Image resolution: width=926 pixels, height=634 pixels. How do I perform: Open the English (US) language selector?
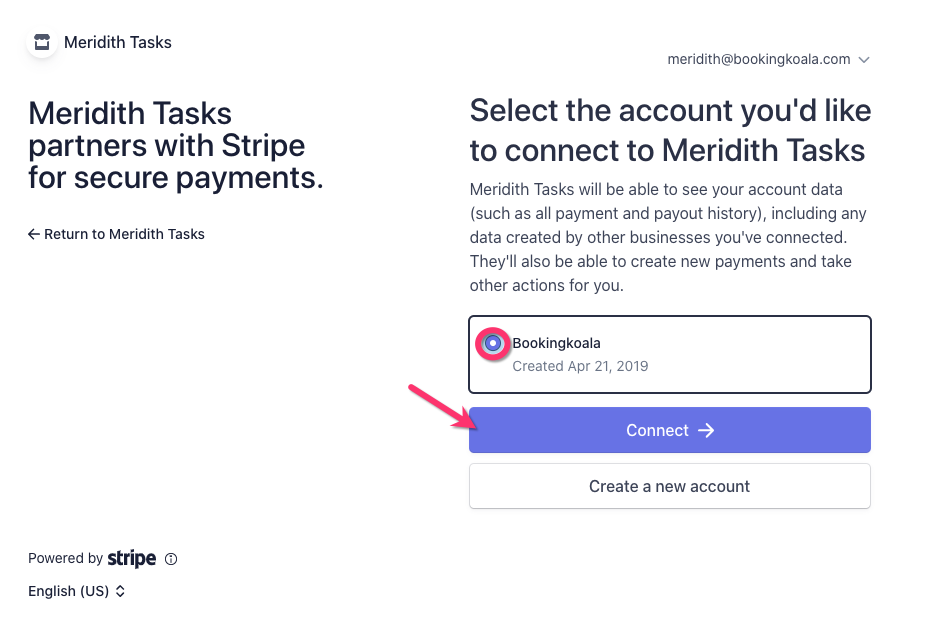68,591
